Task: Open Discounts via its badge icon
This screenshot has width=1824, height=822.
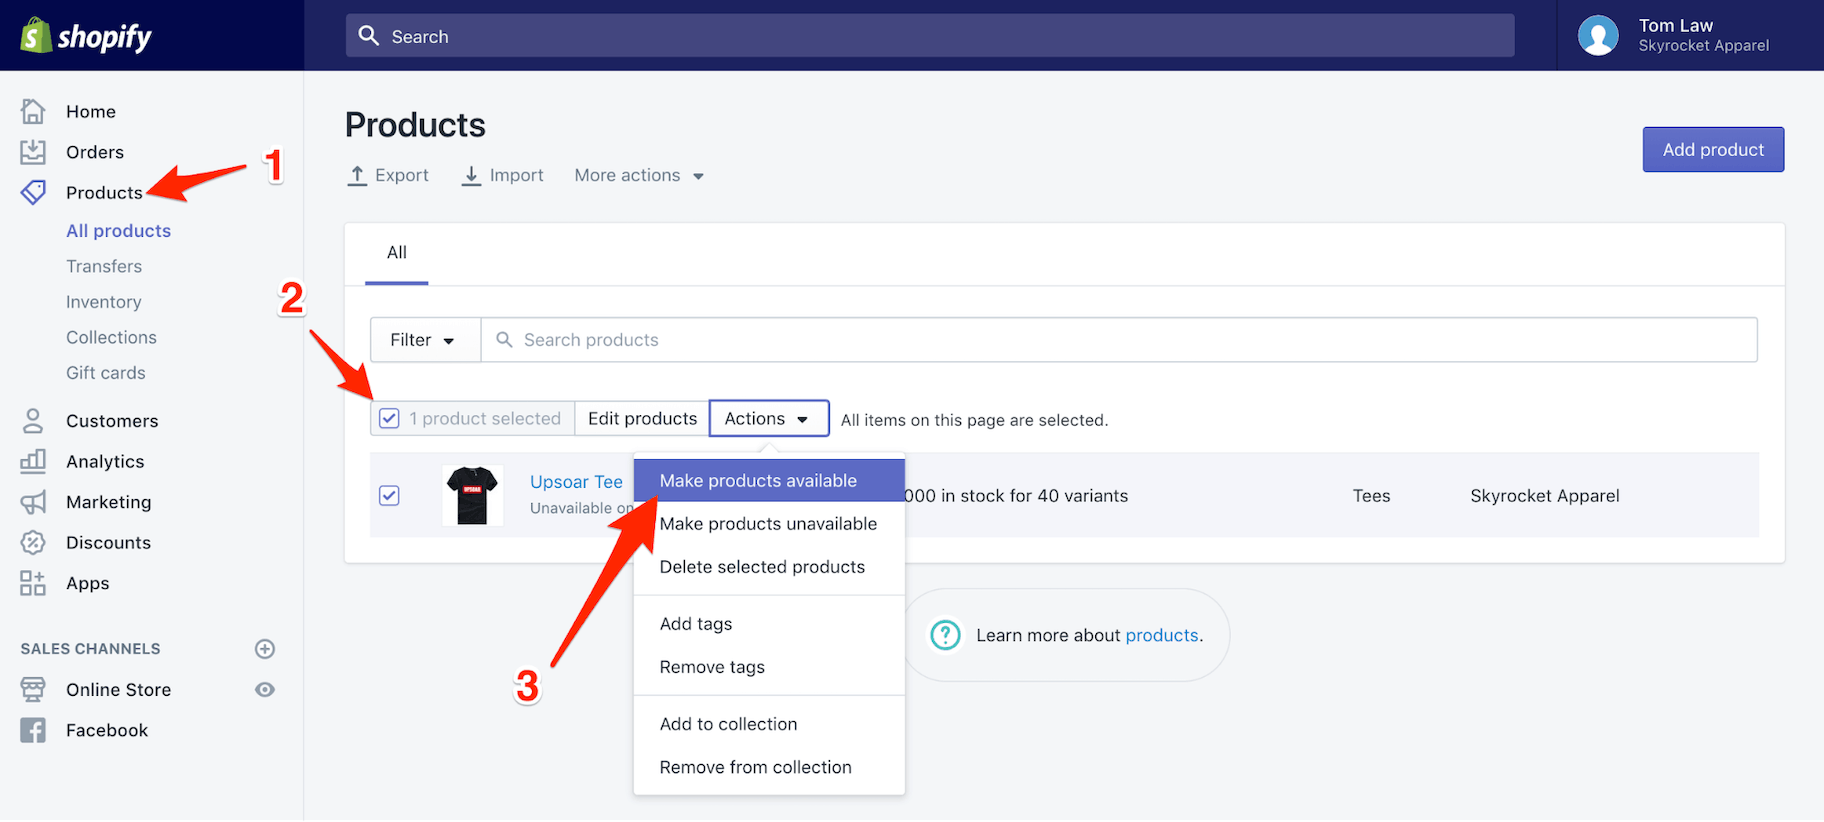Action: pos(33,542)
